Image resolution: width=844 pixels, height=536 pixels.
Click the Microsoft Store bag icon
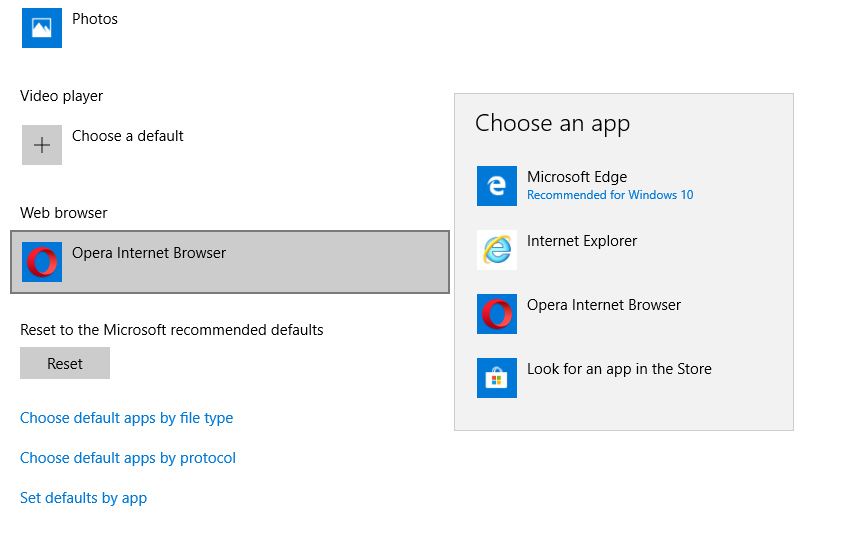pos(497,378)
